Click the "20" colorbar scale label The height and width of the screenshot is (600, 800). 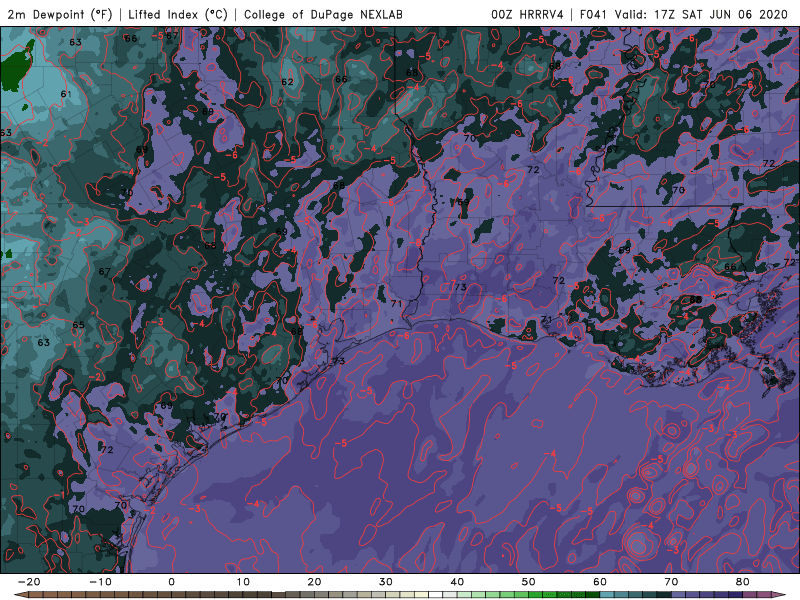[314, 582]
